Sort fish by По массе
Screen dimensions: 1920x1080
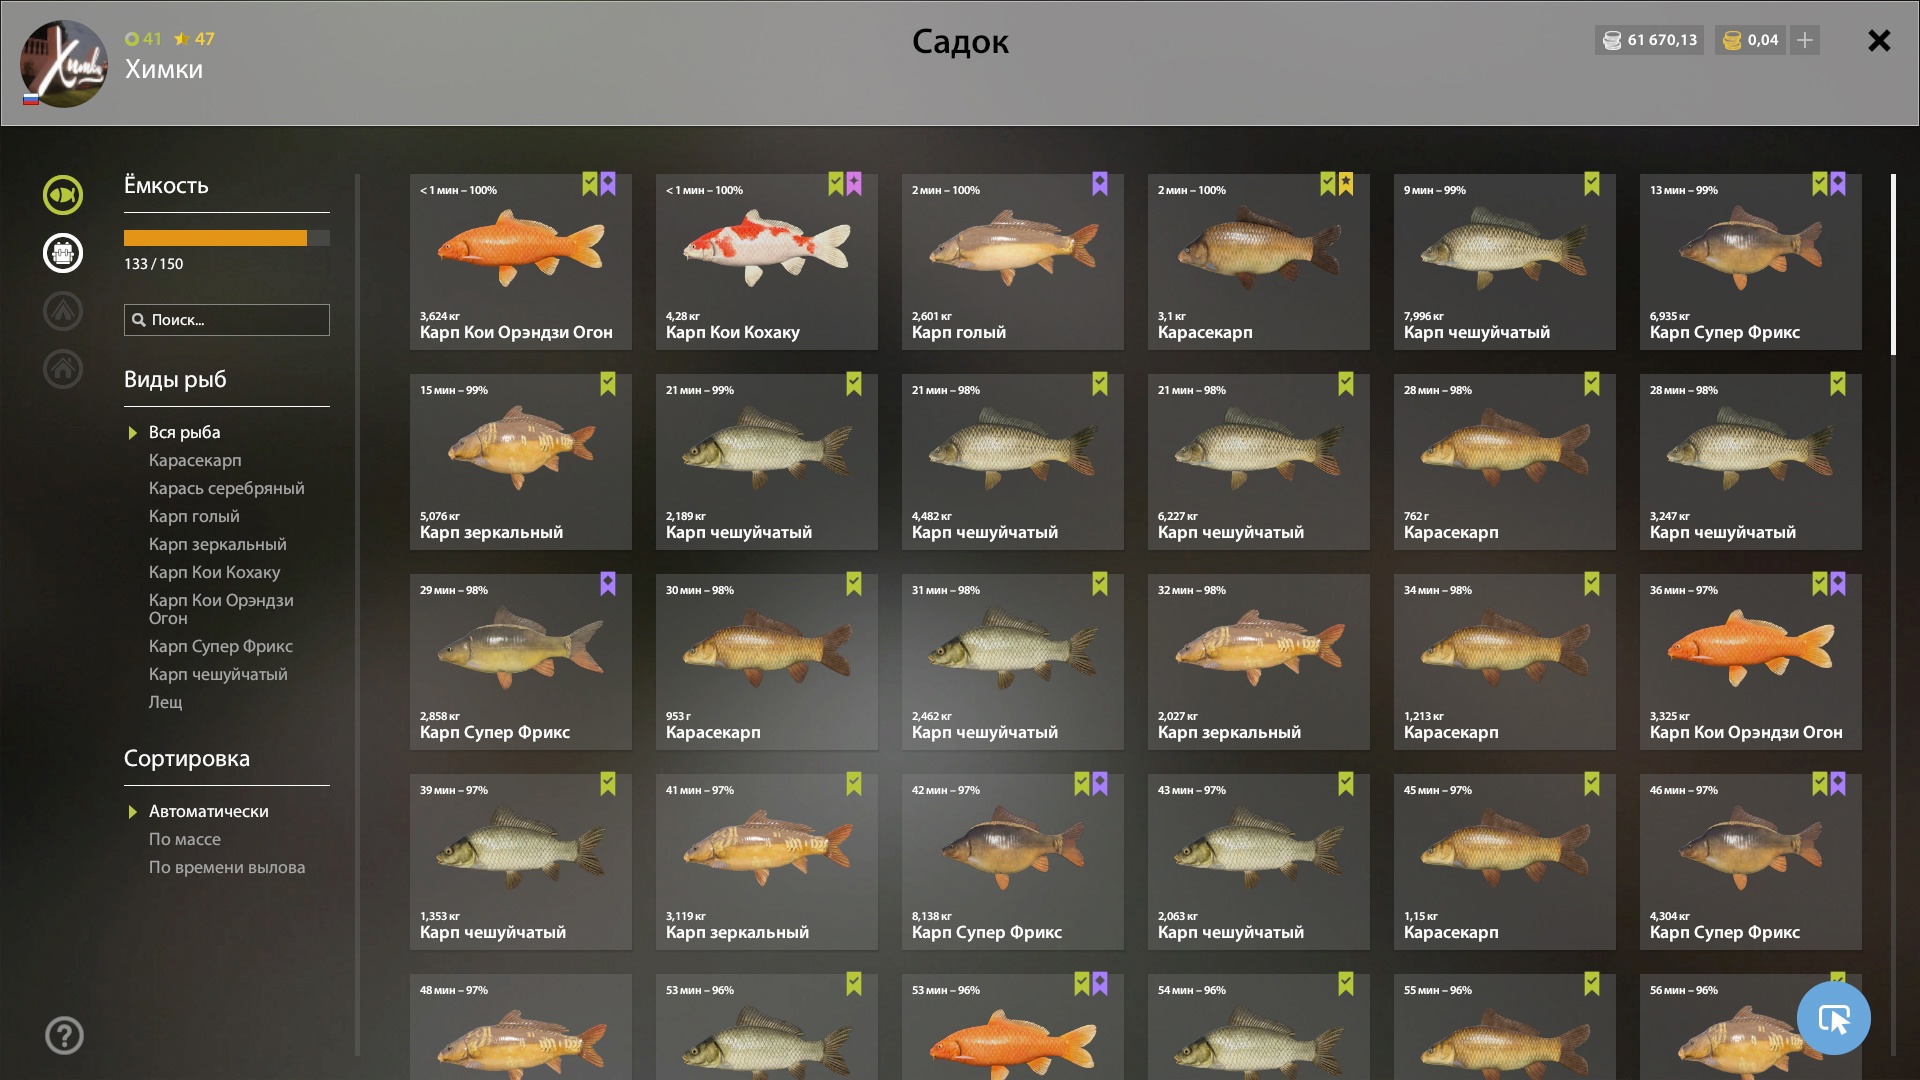[x=185, y=839]
